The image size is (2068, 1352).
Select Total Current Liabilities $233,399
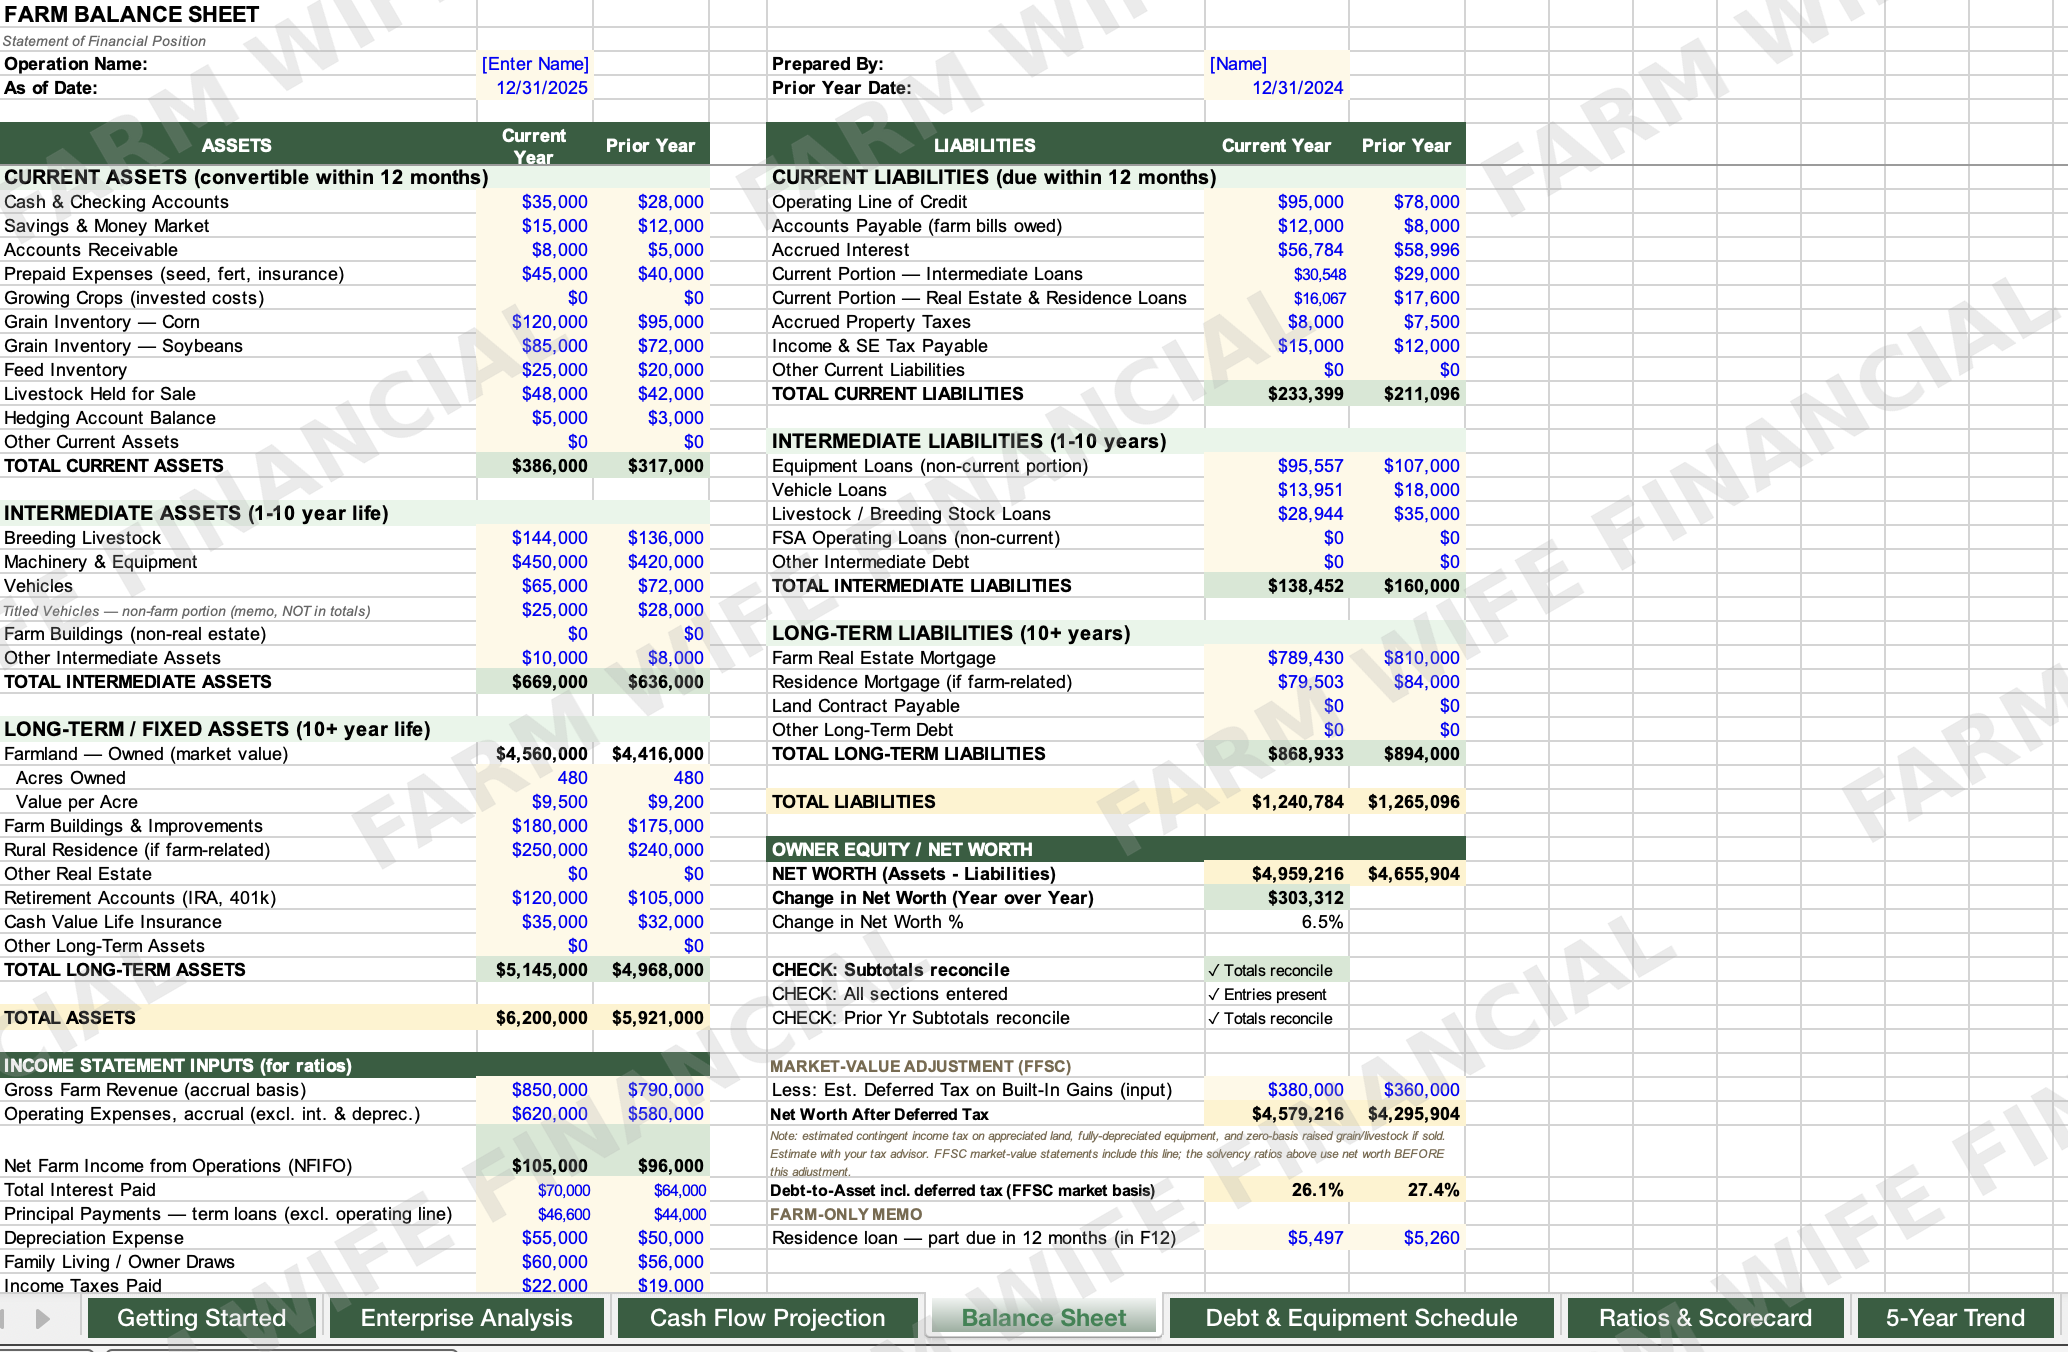pyautogui.click(x=1277, y=394)
